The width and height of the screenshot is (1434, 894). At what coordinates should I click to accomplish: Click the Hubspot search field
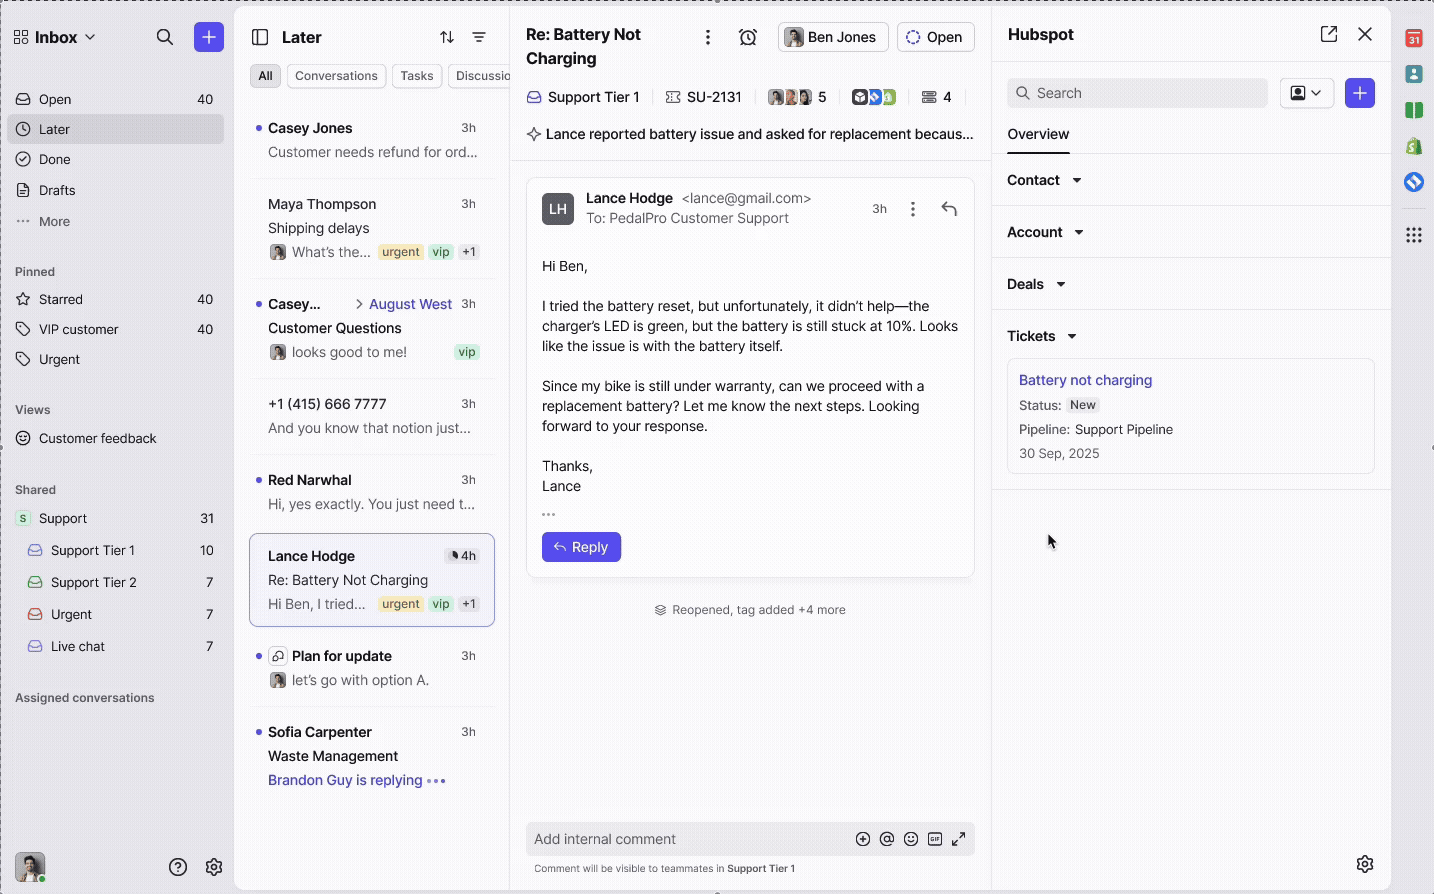tap(1138, 93)
